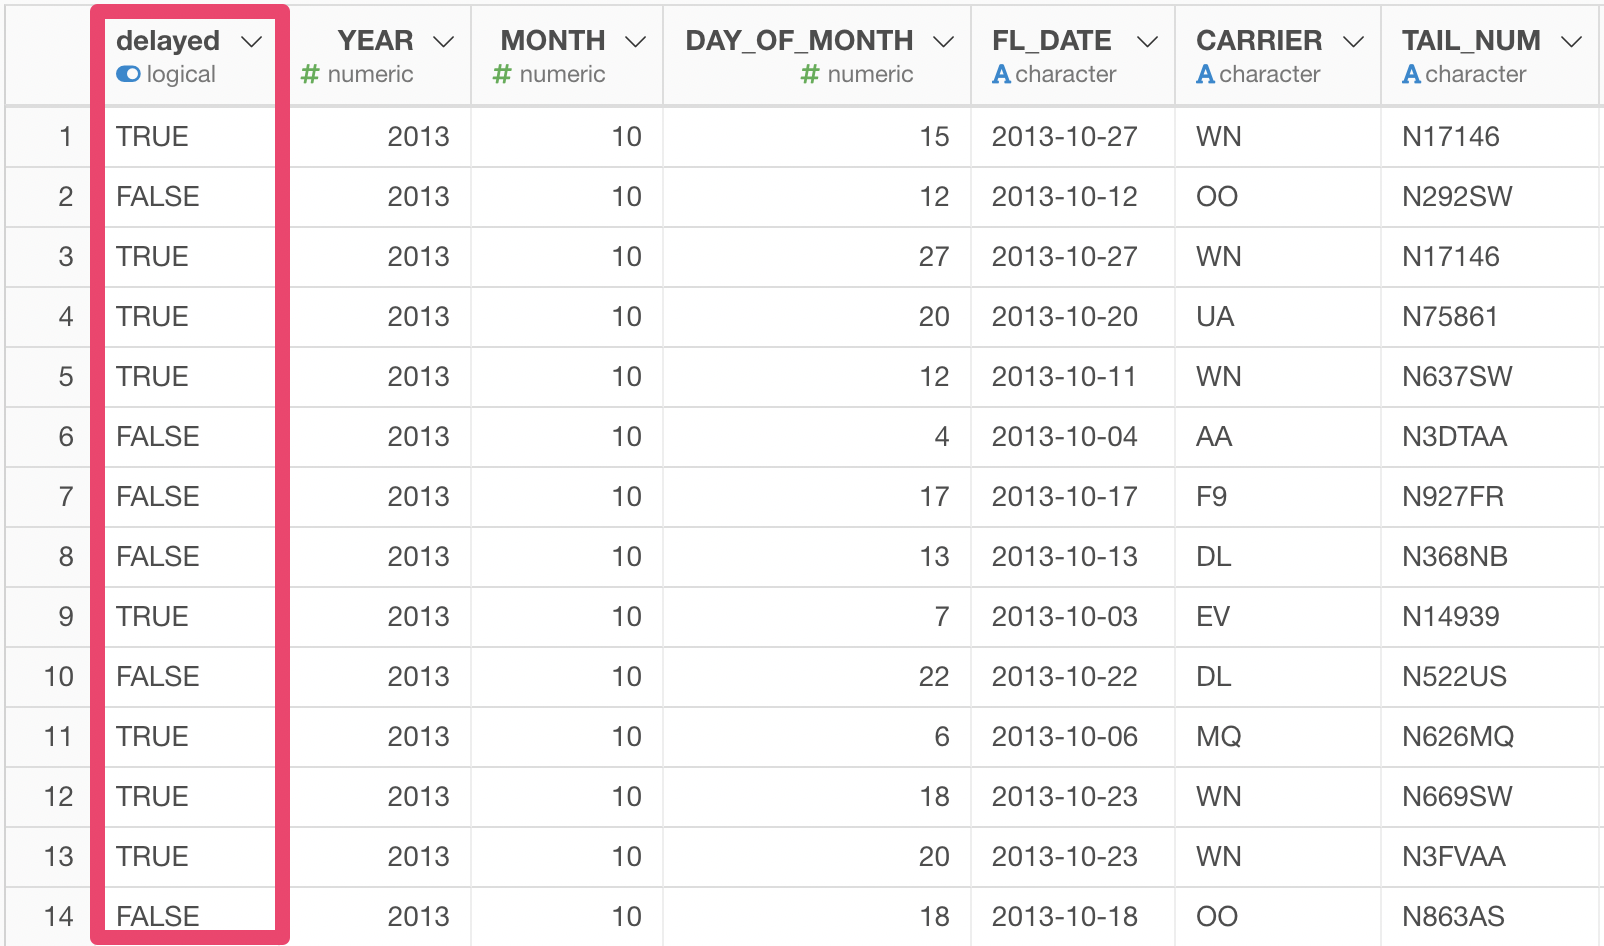
Task: Click the character type icon under TAIL_NUM
Action: 1411,74
